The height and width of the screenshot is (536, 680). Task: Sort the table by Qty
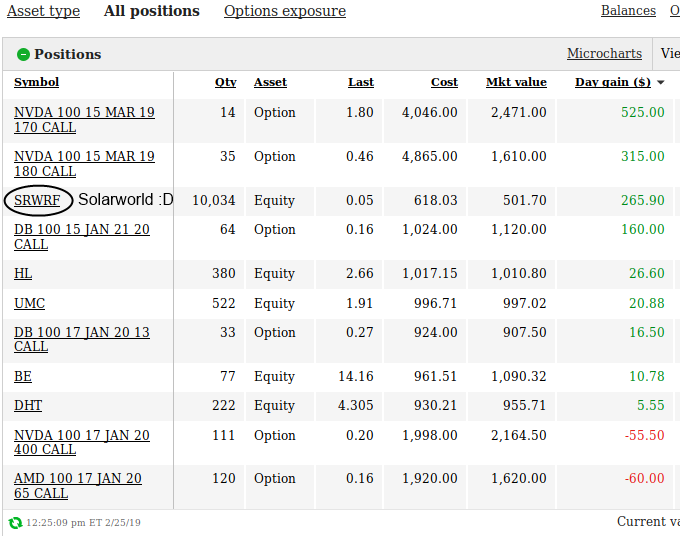click(x=226, y=82)
